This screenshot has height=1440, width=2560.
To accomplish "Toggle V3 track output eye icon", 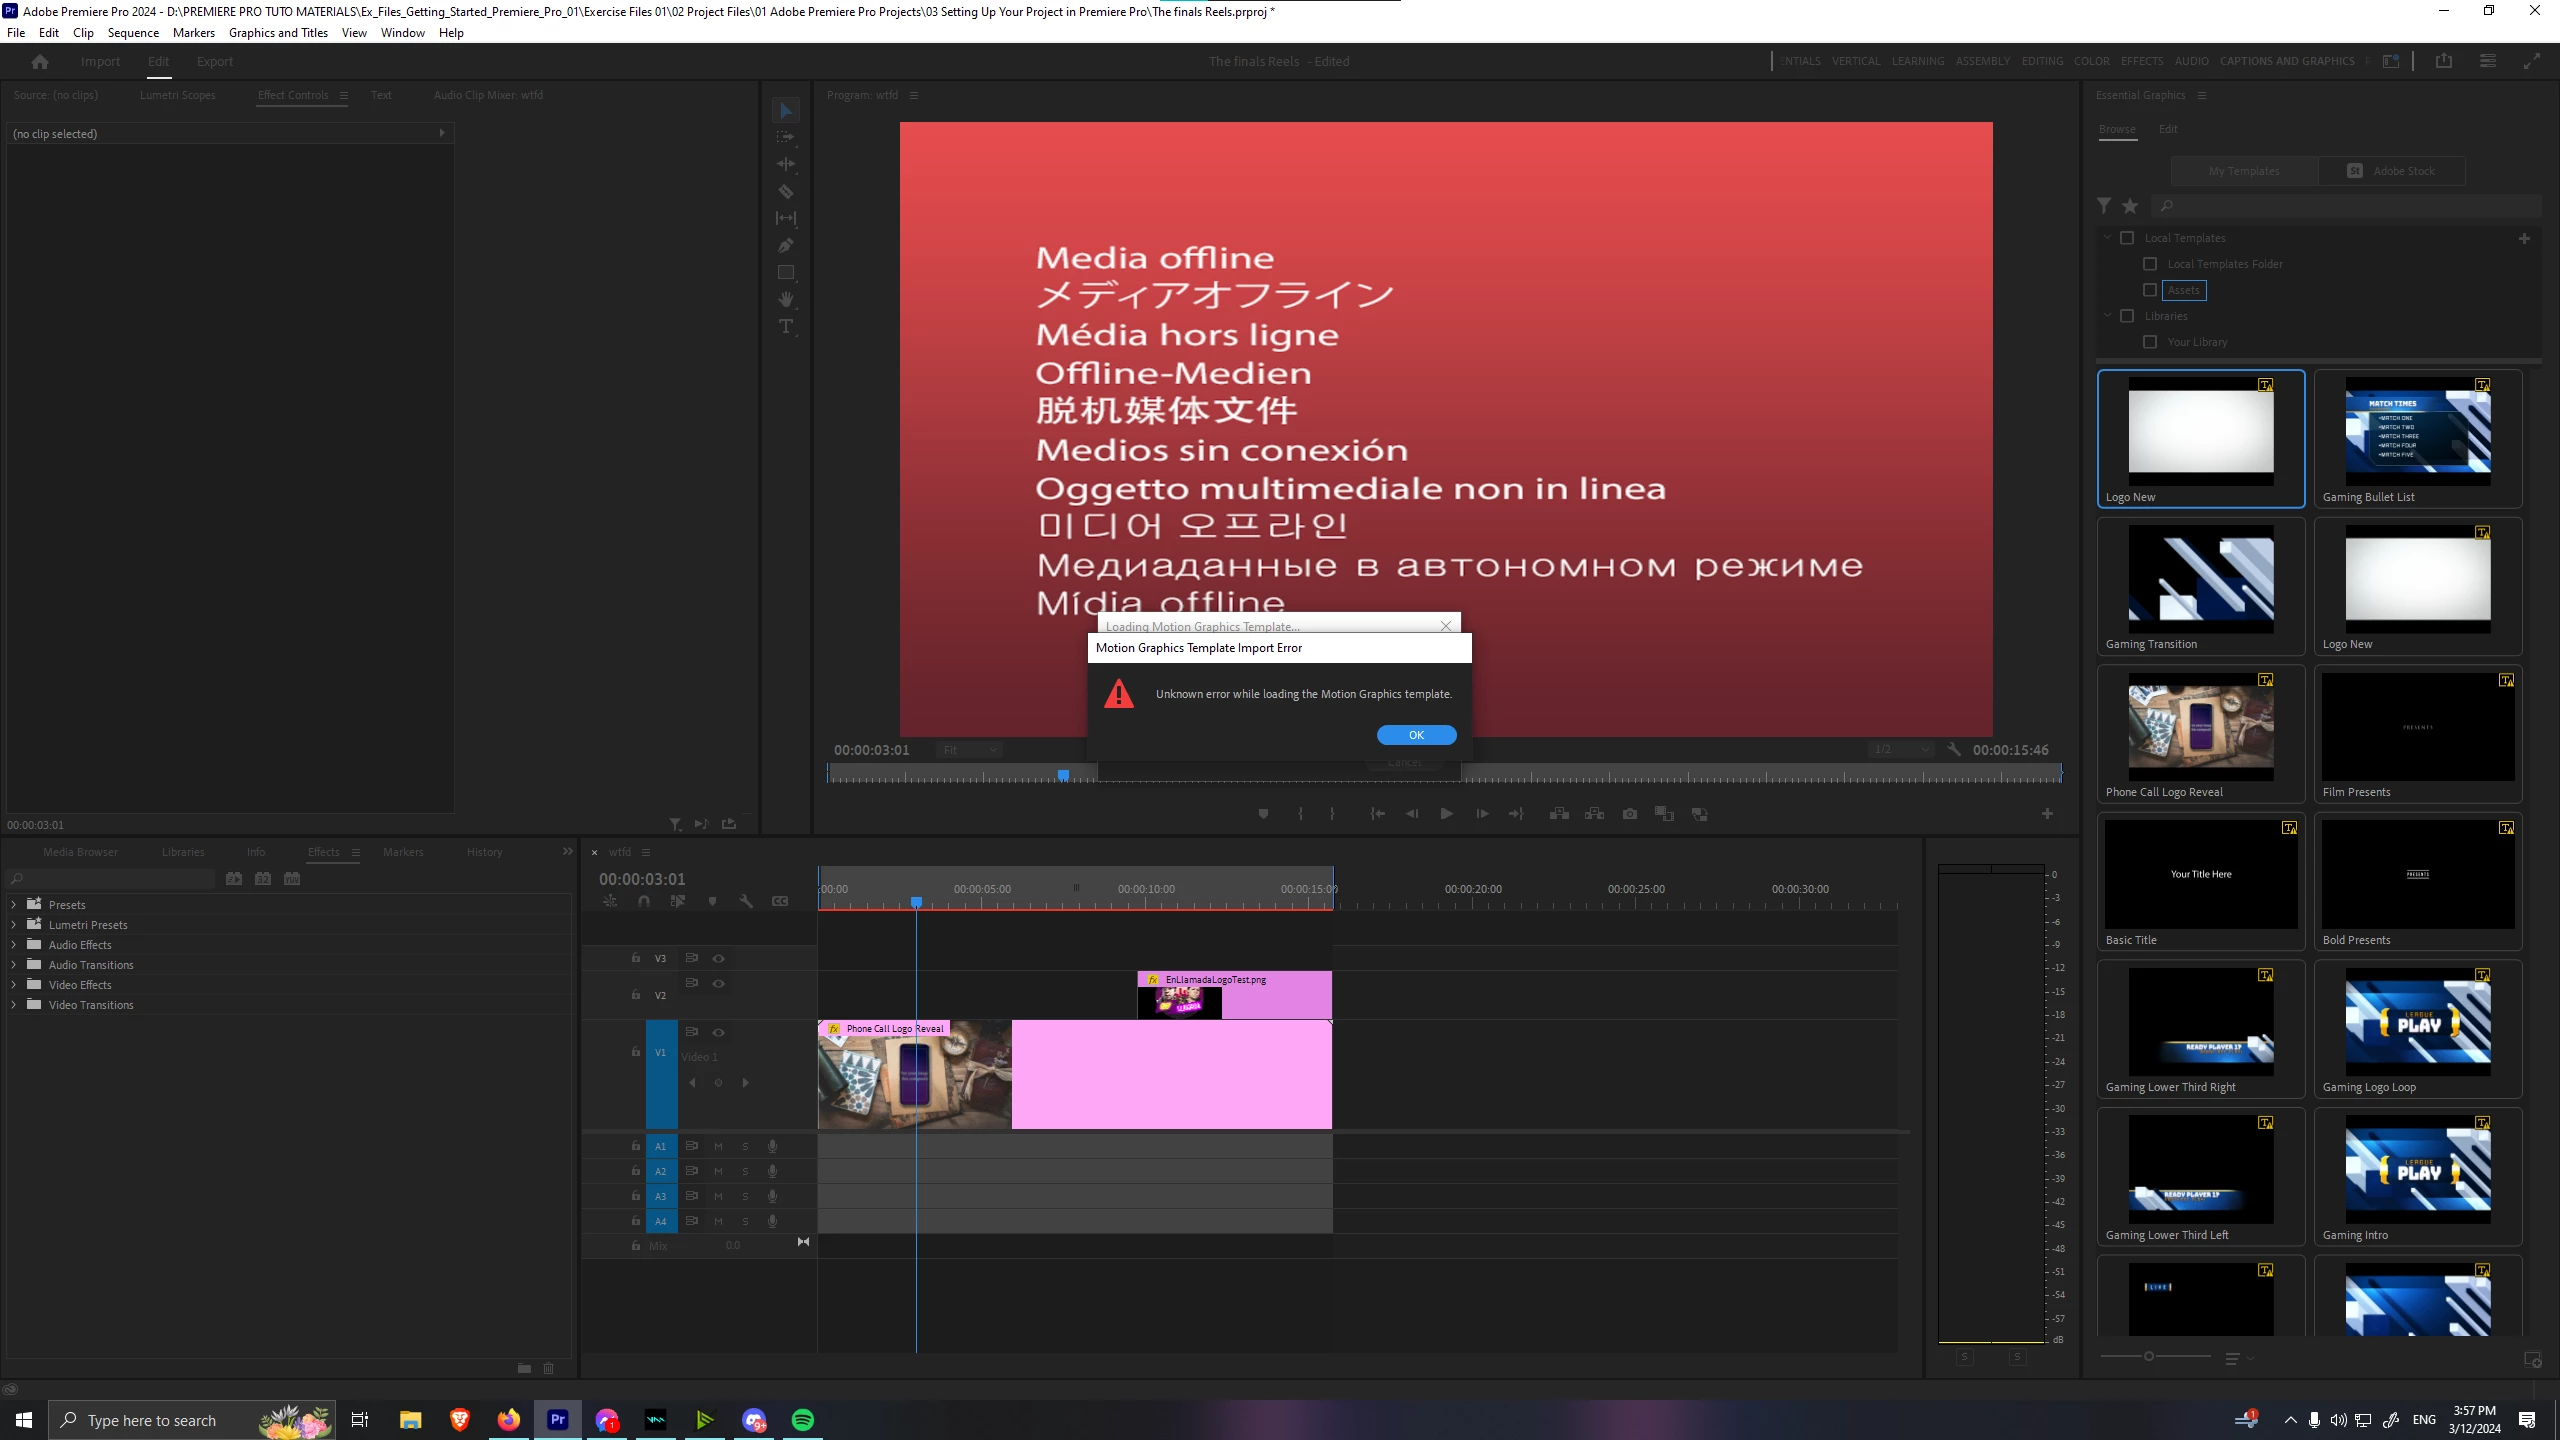I will [x=718, y=958].
